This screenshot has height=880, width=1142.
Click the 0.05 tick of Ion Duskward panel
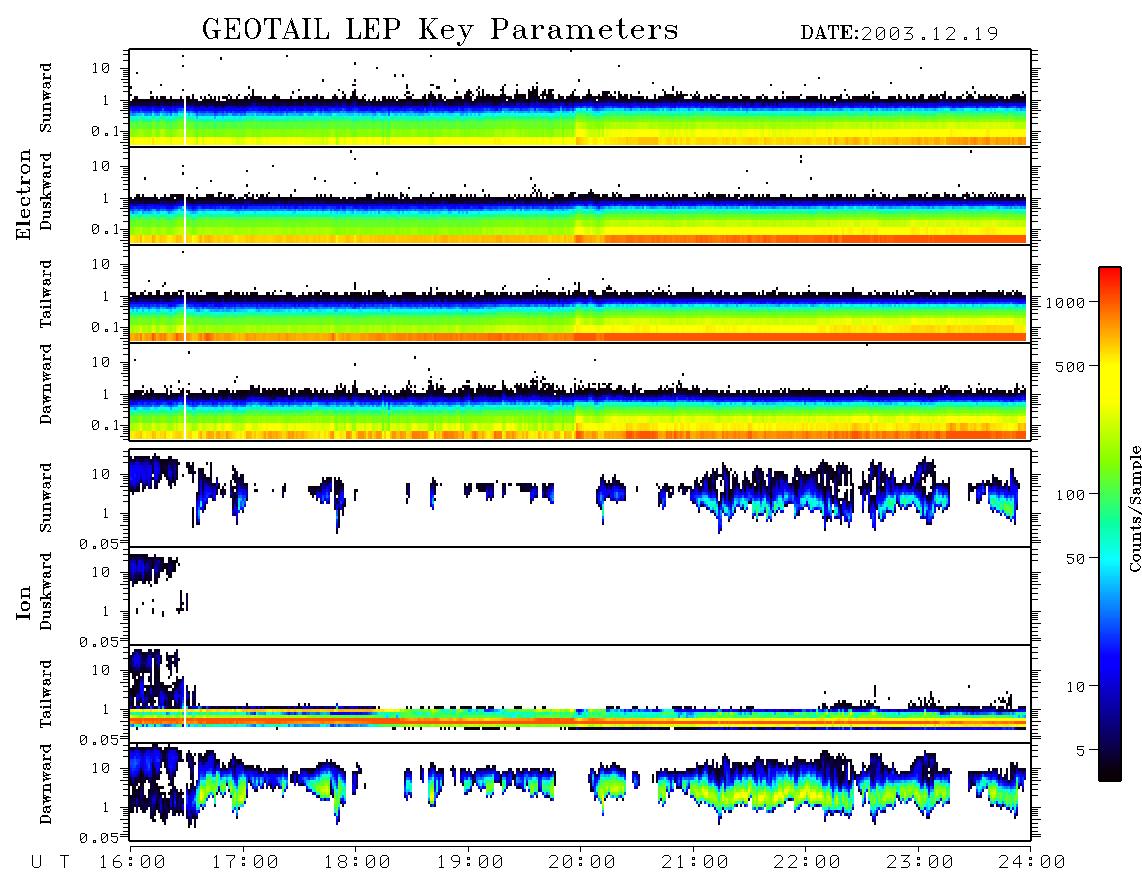99,642
